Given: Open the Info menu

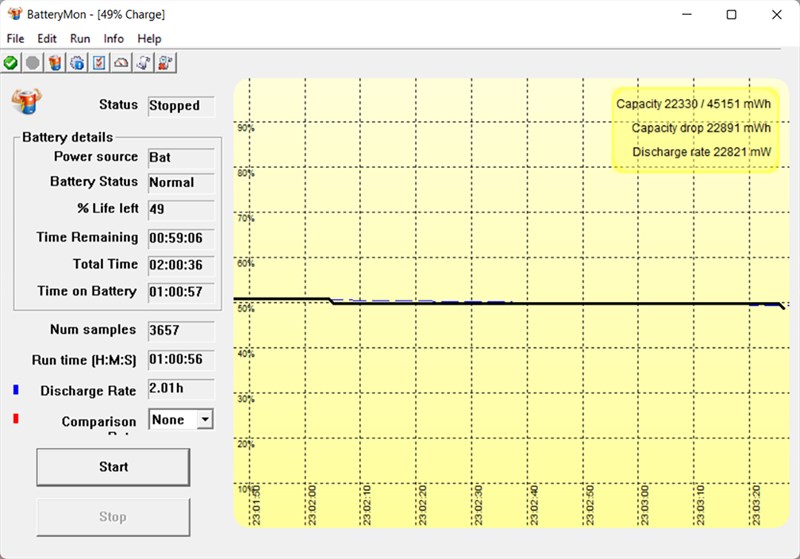Looking at the screenshot, I should pyautogui.click(x=113, y=39).
